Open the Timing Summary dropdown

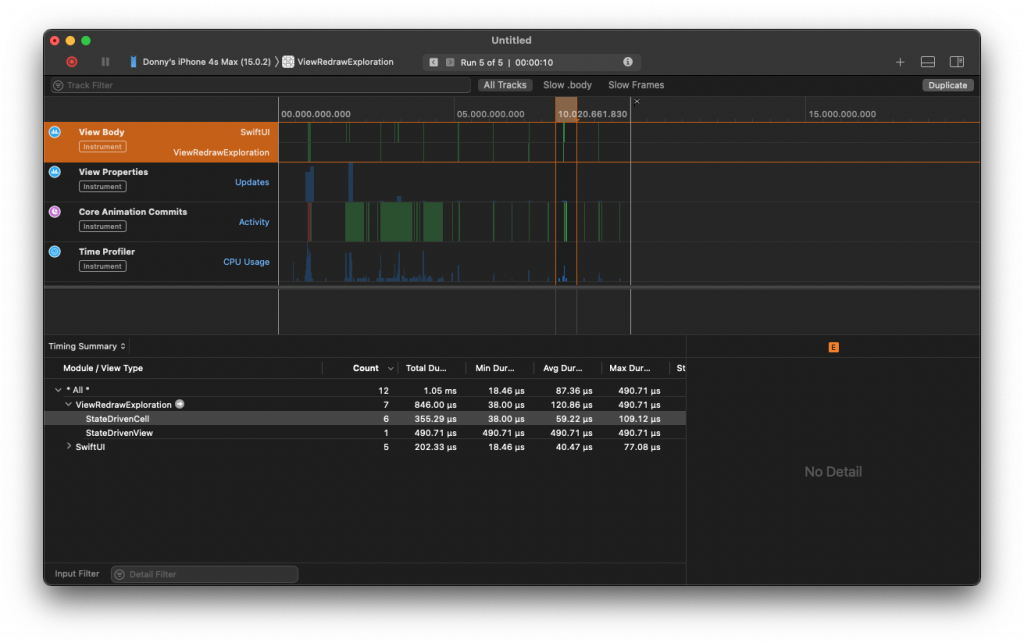pos(87,347)
